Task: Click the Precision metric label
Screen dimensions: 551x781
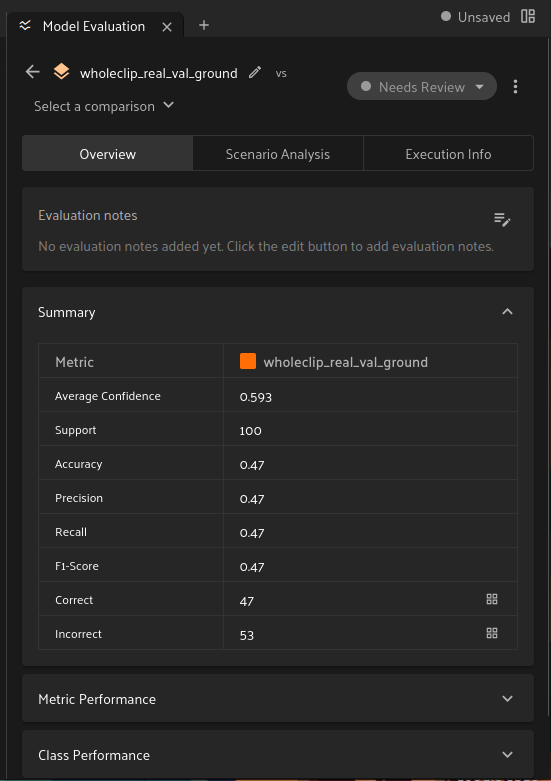Action: tap(79, 498)
